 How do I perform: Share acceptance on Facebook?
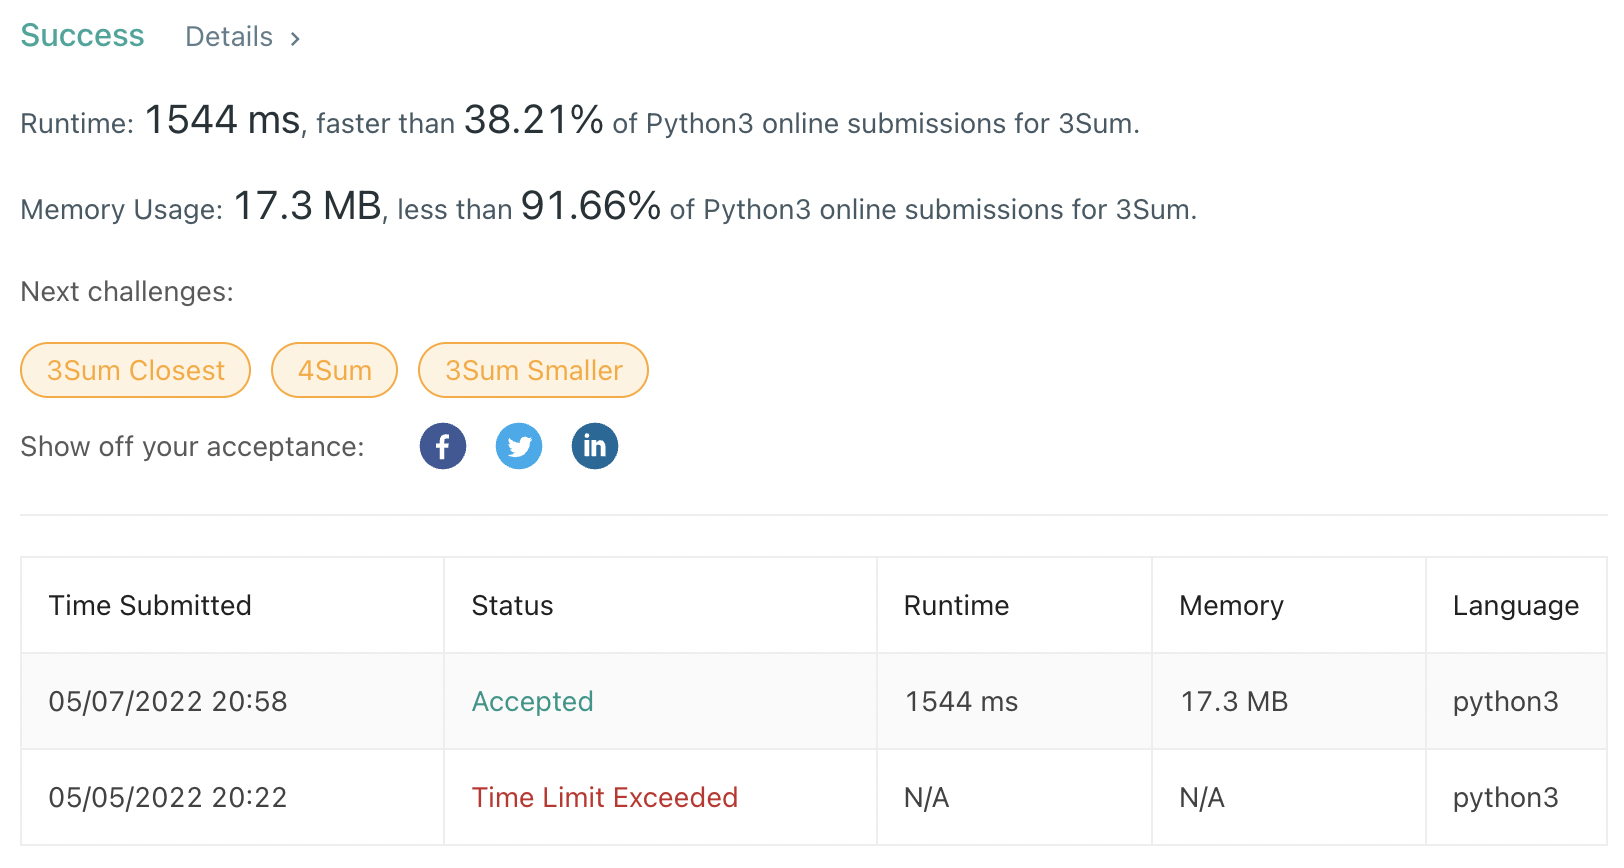[x=443, y=446]
